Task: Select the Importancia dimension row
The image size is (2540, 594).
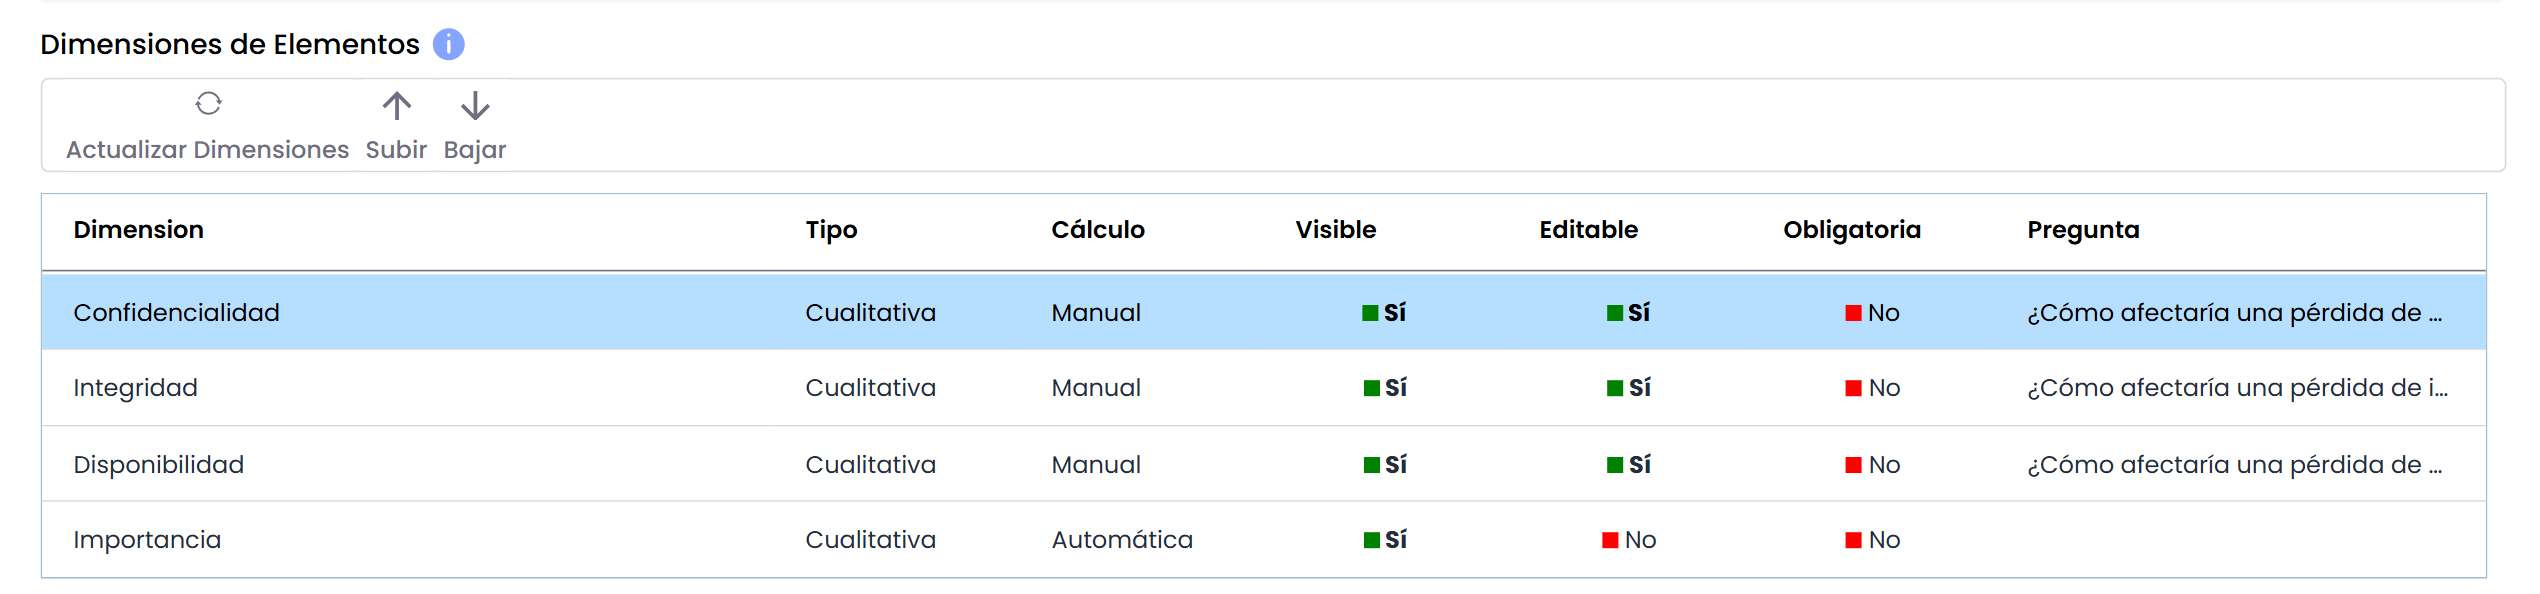Action: click(x=1263, y=540)
